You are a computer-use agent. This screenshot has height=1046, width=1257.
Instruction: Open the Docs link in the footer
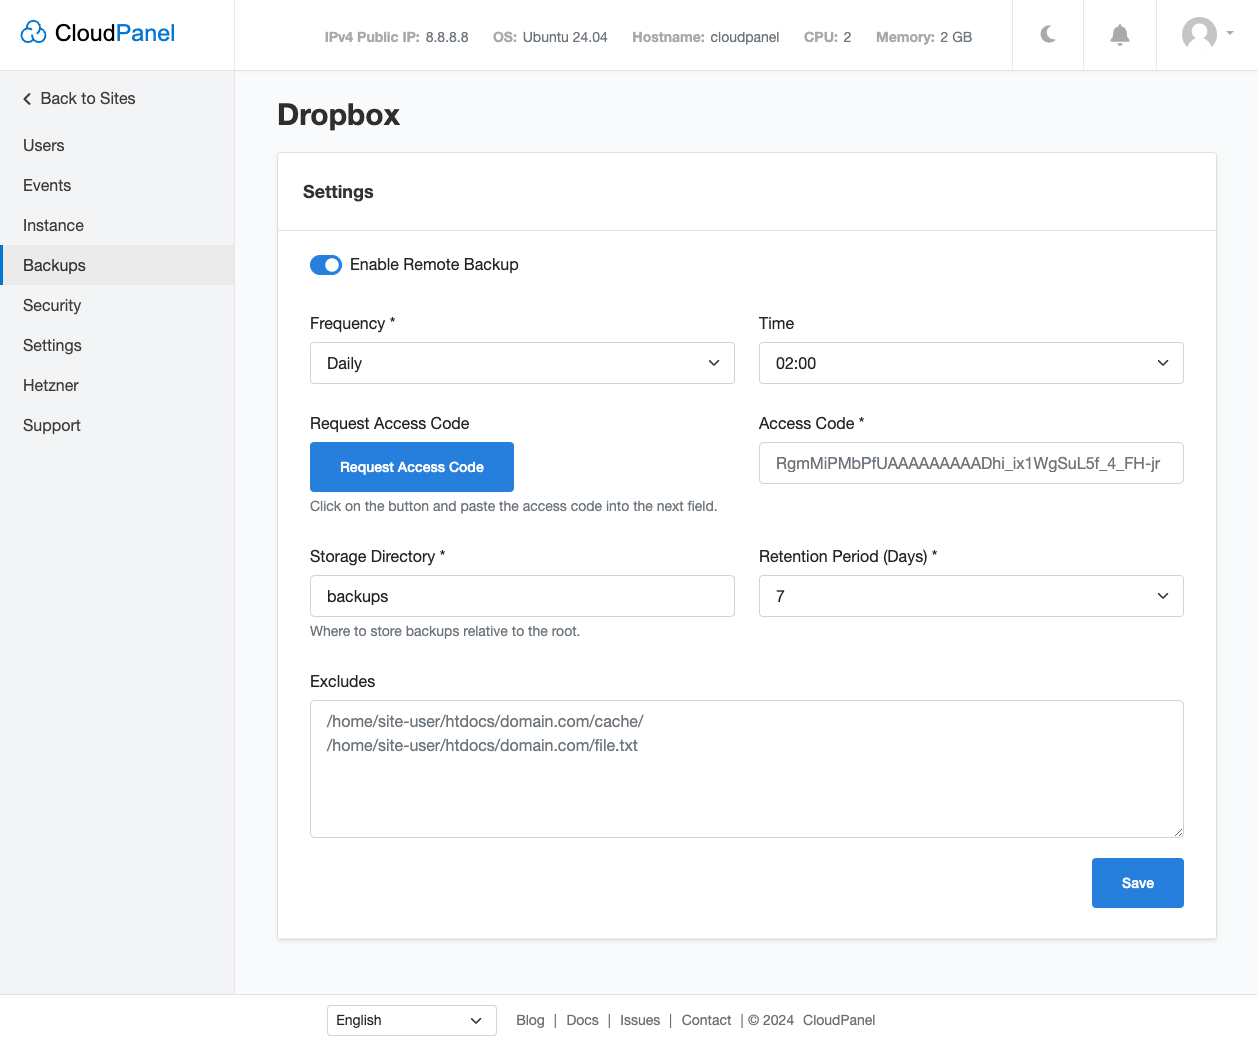coord(582,1020)
